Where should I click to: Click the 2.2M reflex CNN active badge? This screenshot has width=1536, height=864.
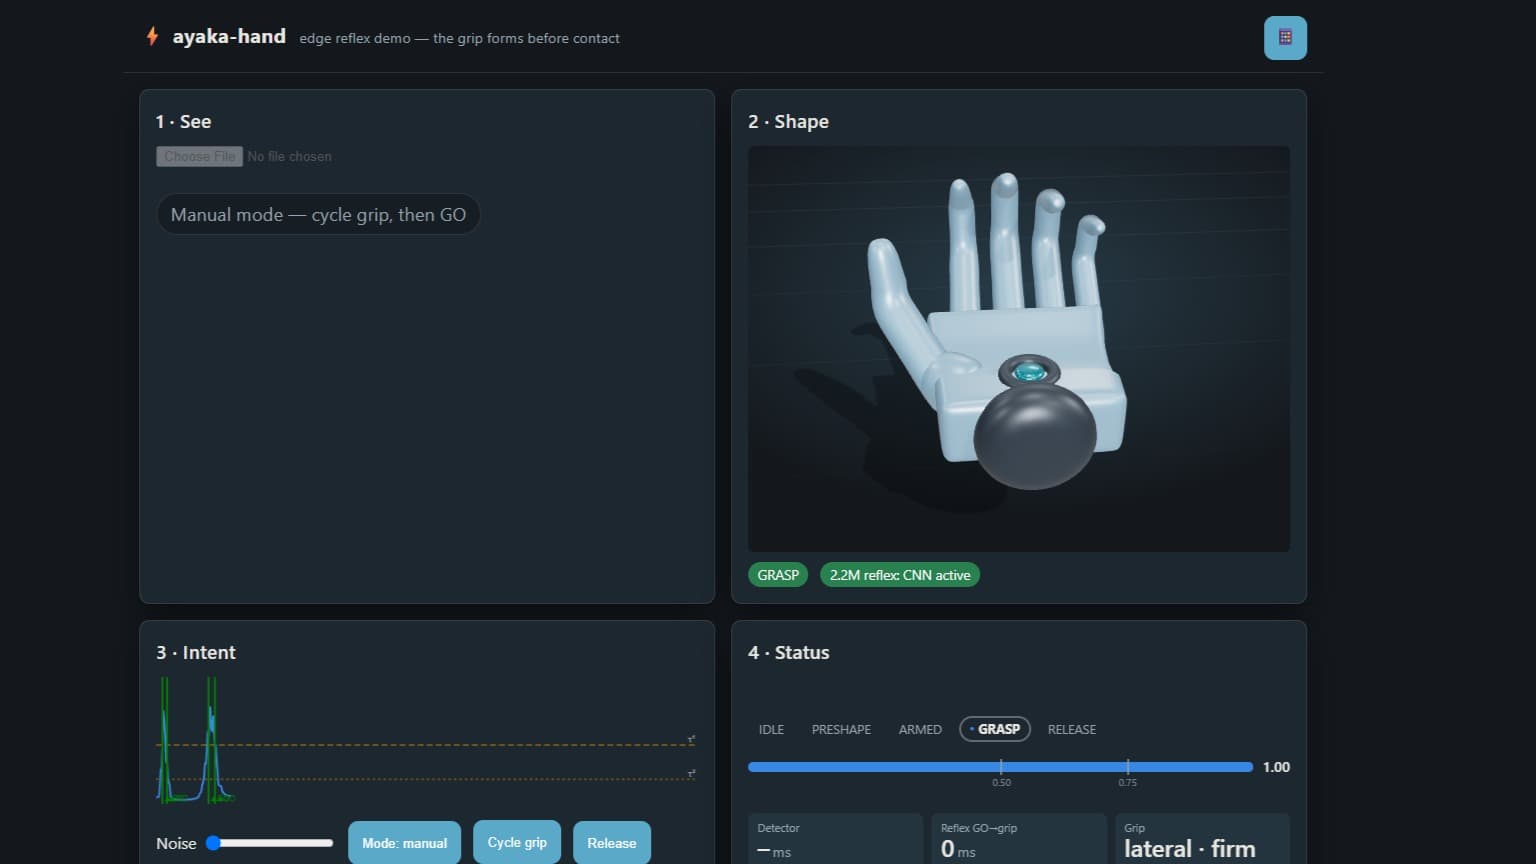900,575
